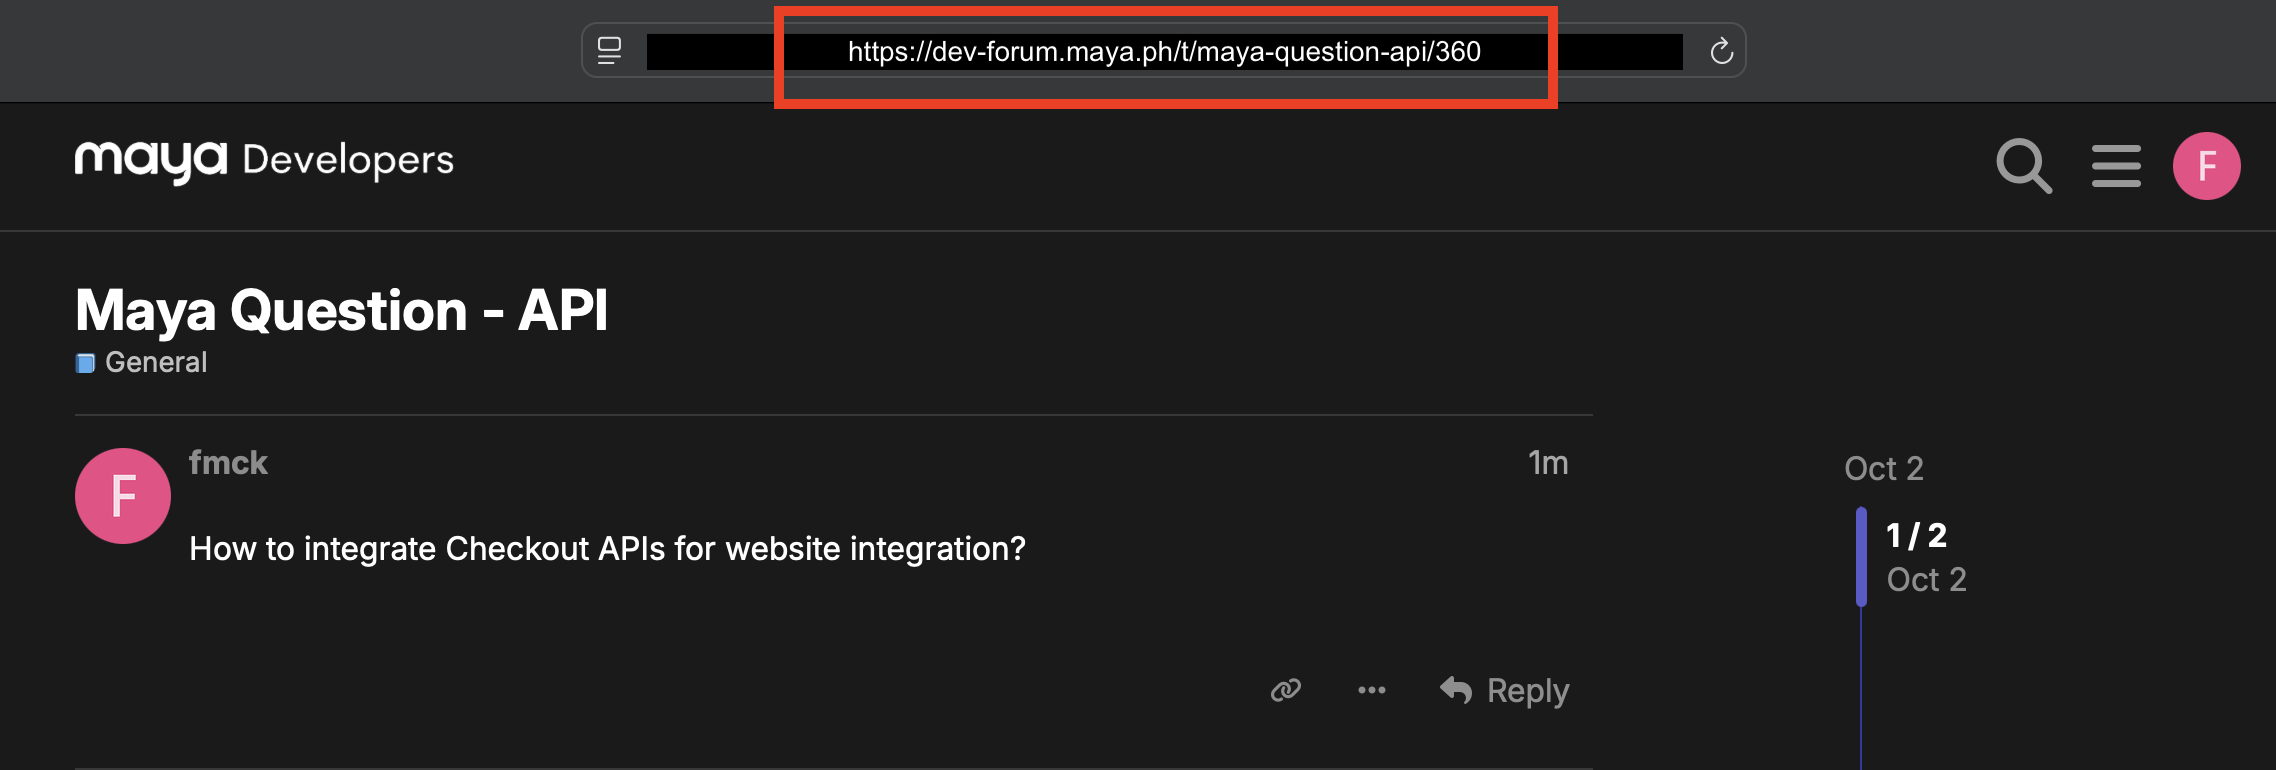This screenshot has width=2276, height=770.
Task: Expand more post actions ellipsis
Action: click(1371, 690)
